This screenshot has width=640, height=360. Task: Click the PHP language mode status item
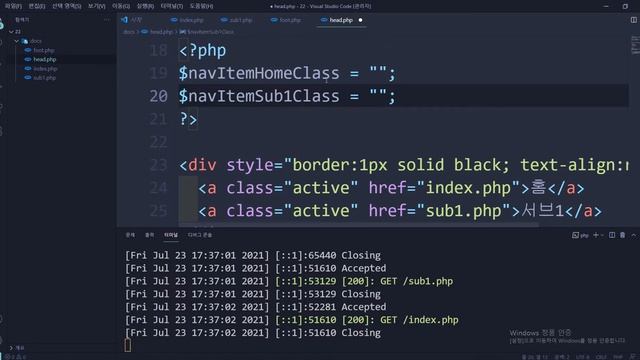pyautogui.click(x=617, y=357)
